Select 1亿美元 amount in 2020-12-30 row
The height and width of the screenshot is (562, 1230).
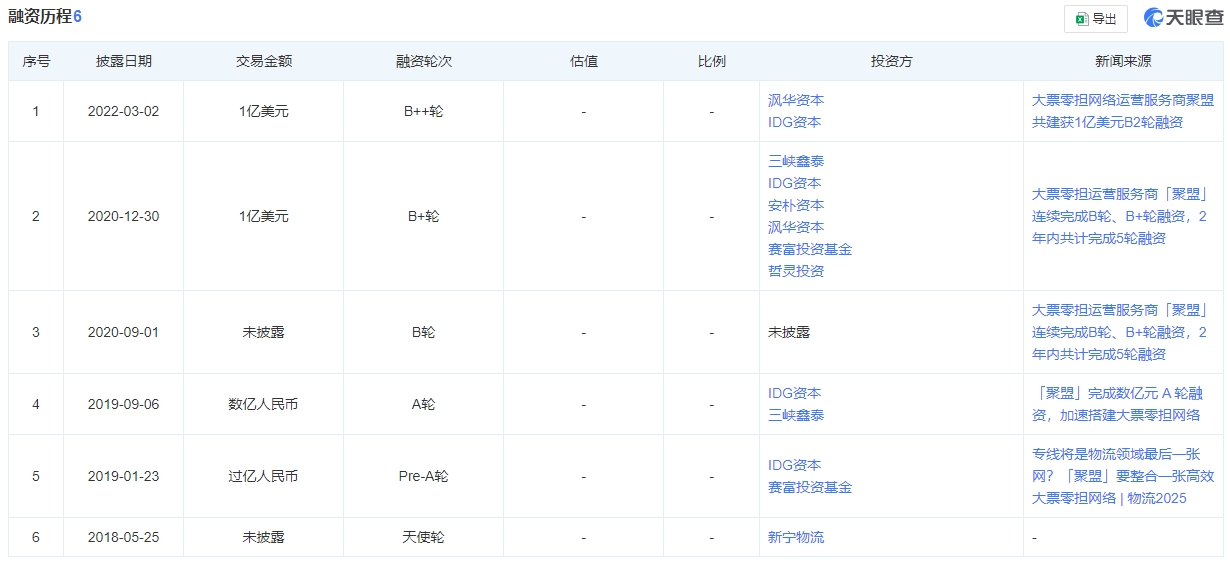coord(264,216)
